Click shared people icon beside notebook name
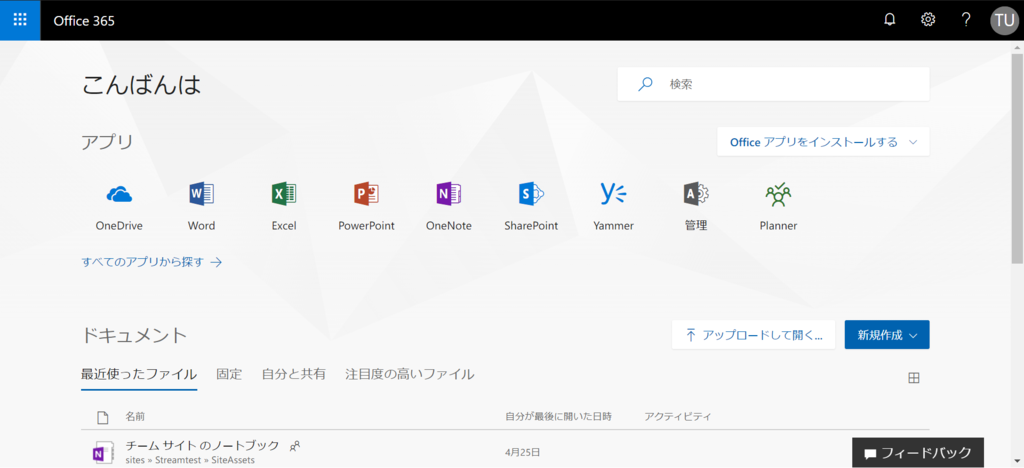Image resolution: width=1024 pixels, height=468 pixels. pos(295,446)
